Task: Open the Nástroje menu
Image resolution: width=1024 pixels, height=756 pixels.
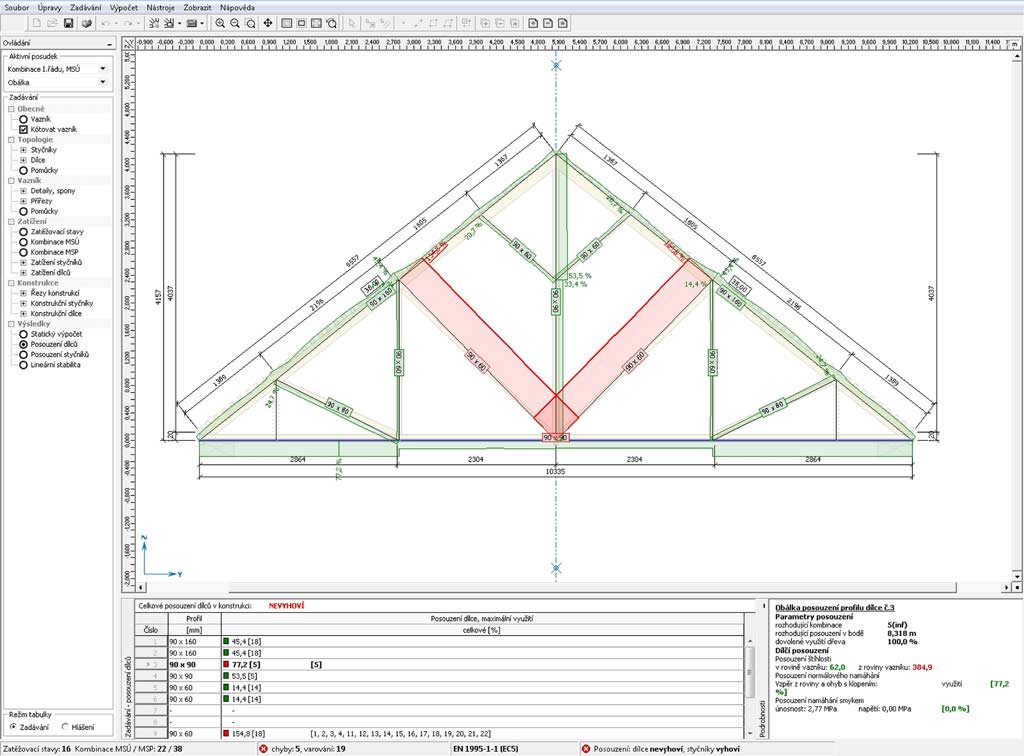Action: coord(160,7)
